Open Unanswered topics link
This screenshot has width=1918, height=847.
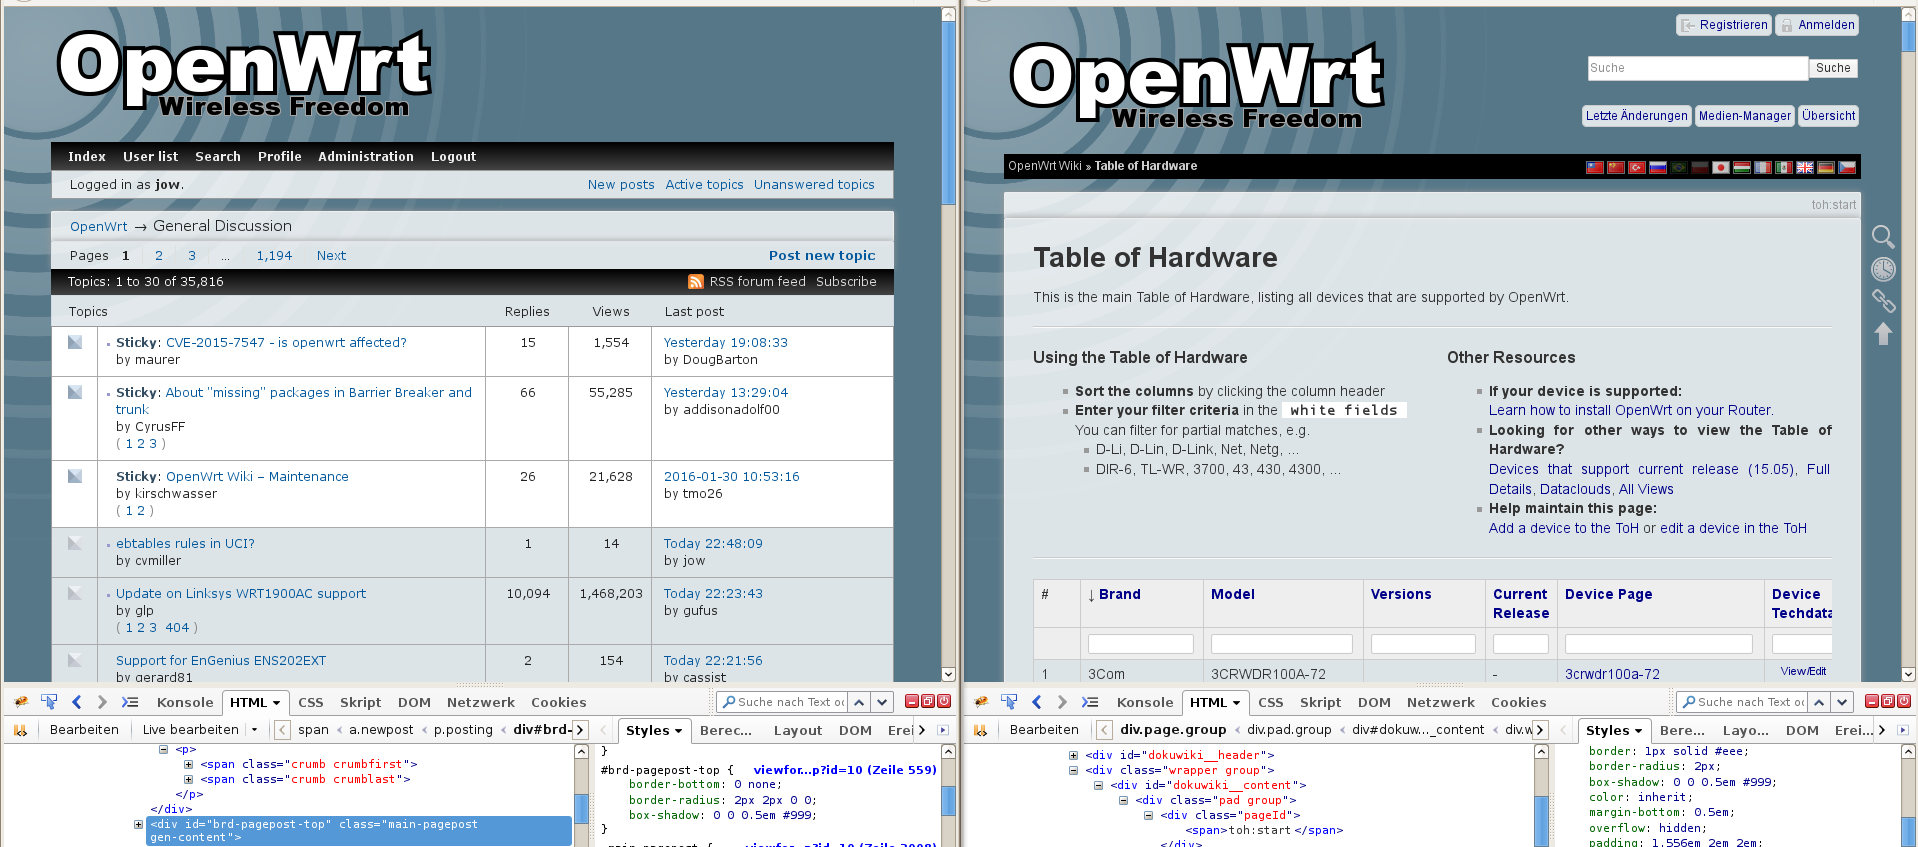point(814,184)
